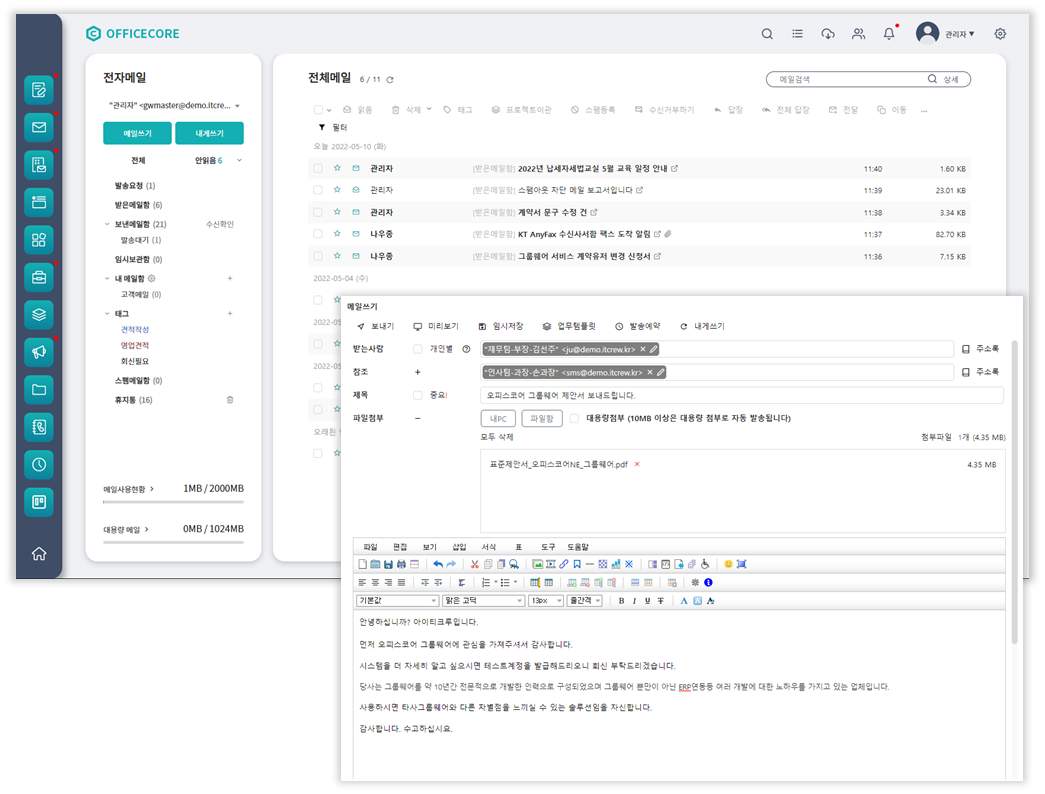Screen dimensions: 1045x794
Task: Open the 편집 menu in editor
Action: [x=400, y=547]
